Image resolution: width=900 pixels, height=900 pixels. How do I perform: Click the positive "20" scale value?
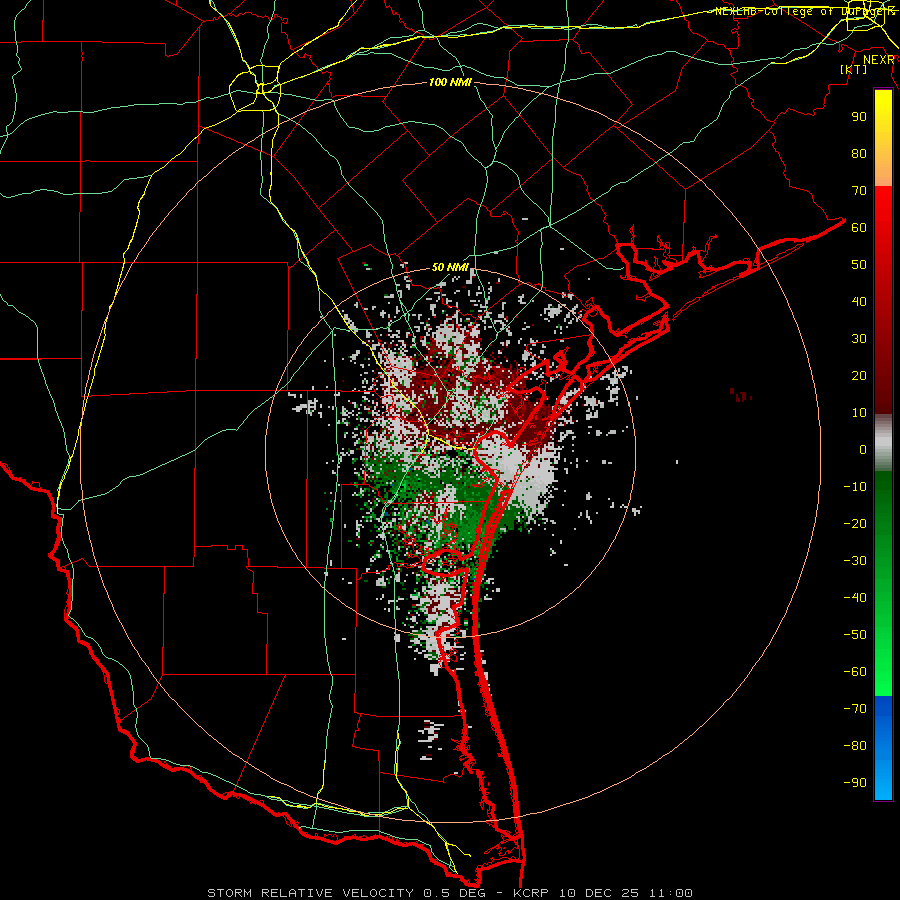(x=859, y=375)
